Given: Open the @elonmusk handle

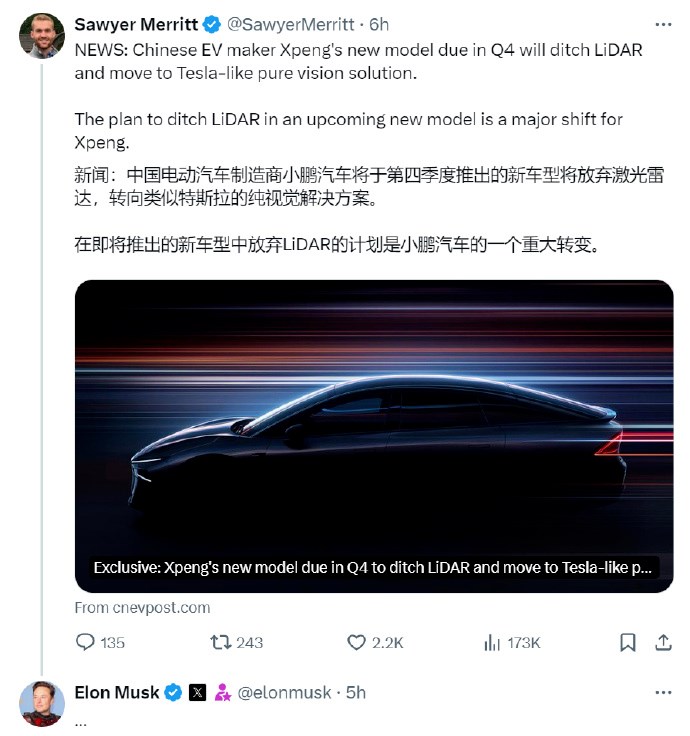Looking at the screenshot, I should (x=284, y=693).
